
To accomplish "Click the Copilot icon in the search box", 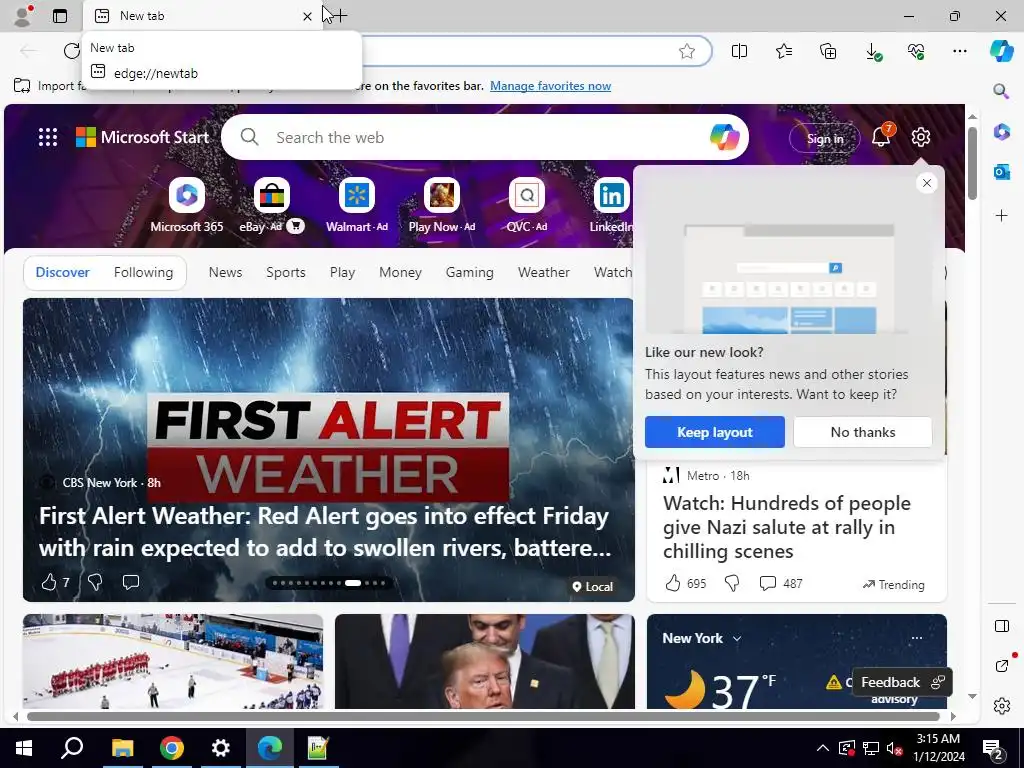I will pos(724,137).
